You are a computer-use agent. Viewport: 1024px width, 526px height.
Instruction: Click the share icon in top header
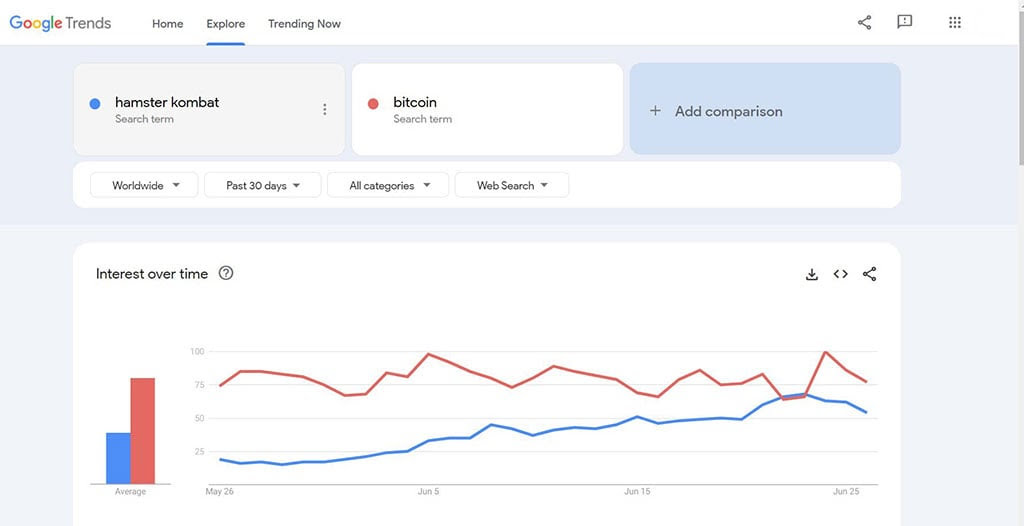(x=864, y=23)
